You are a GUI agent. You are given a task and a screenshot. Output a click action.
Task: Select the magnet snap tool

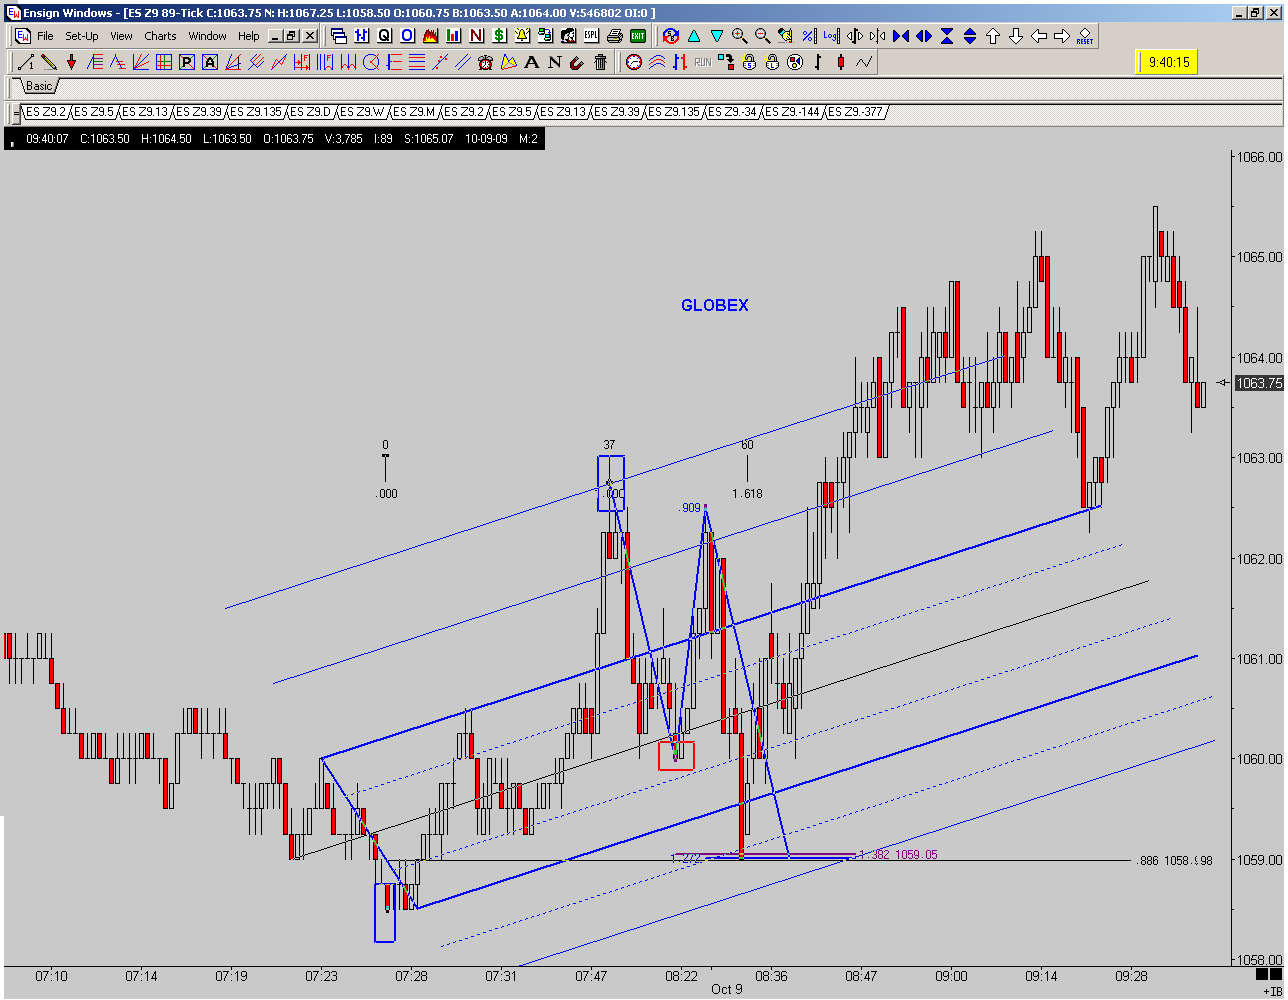coord(577,62)
